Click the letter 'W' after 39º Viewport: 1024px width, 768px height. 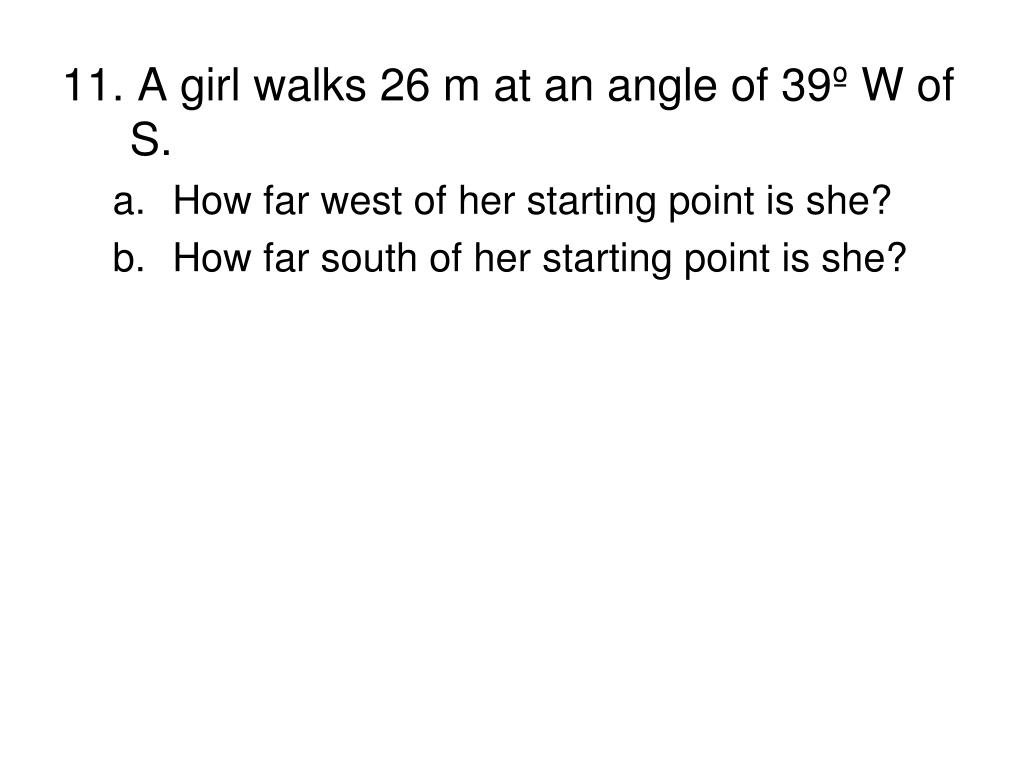tap(882, 86)
